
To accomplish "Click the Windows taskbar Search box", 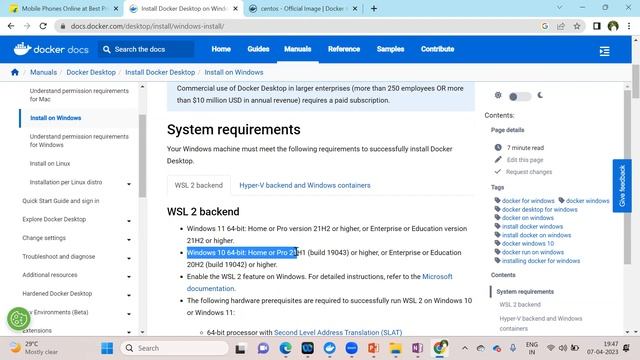I will 174,348.
